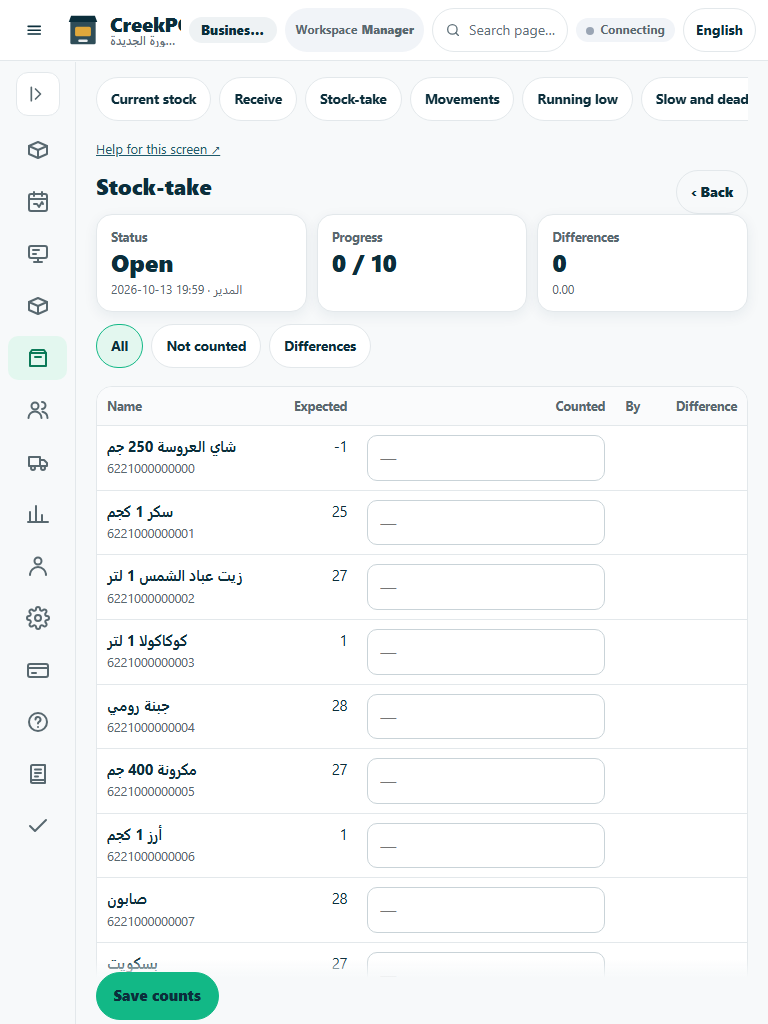Click Counted field for سكر 1 كجم

486,522
